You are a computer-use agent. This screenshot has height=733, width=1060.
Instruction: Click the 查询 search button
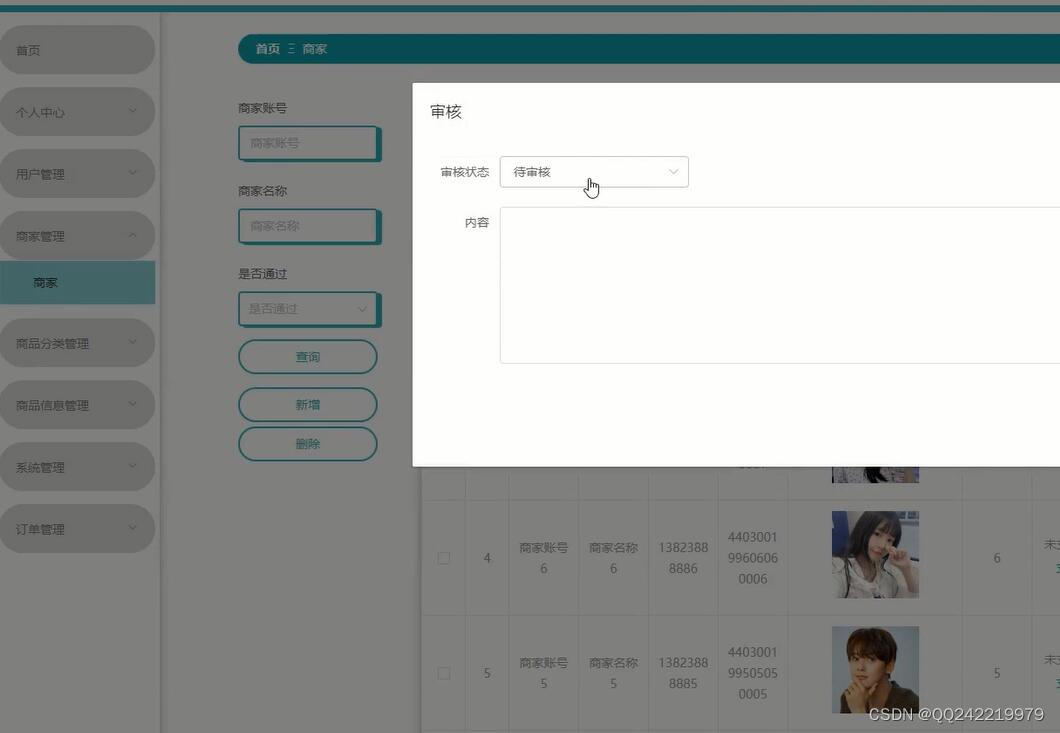[307, 356]
